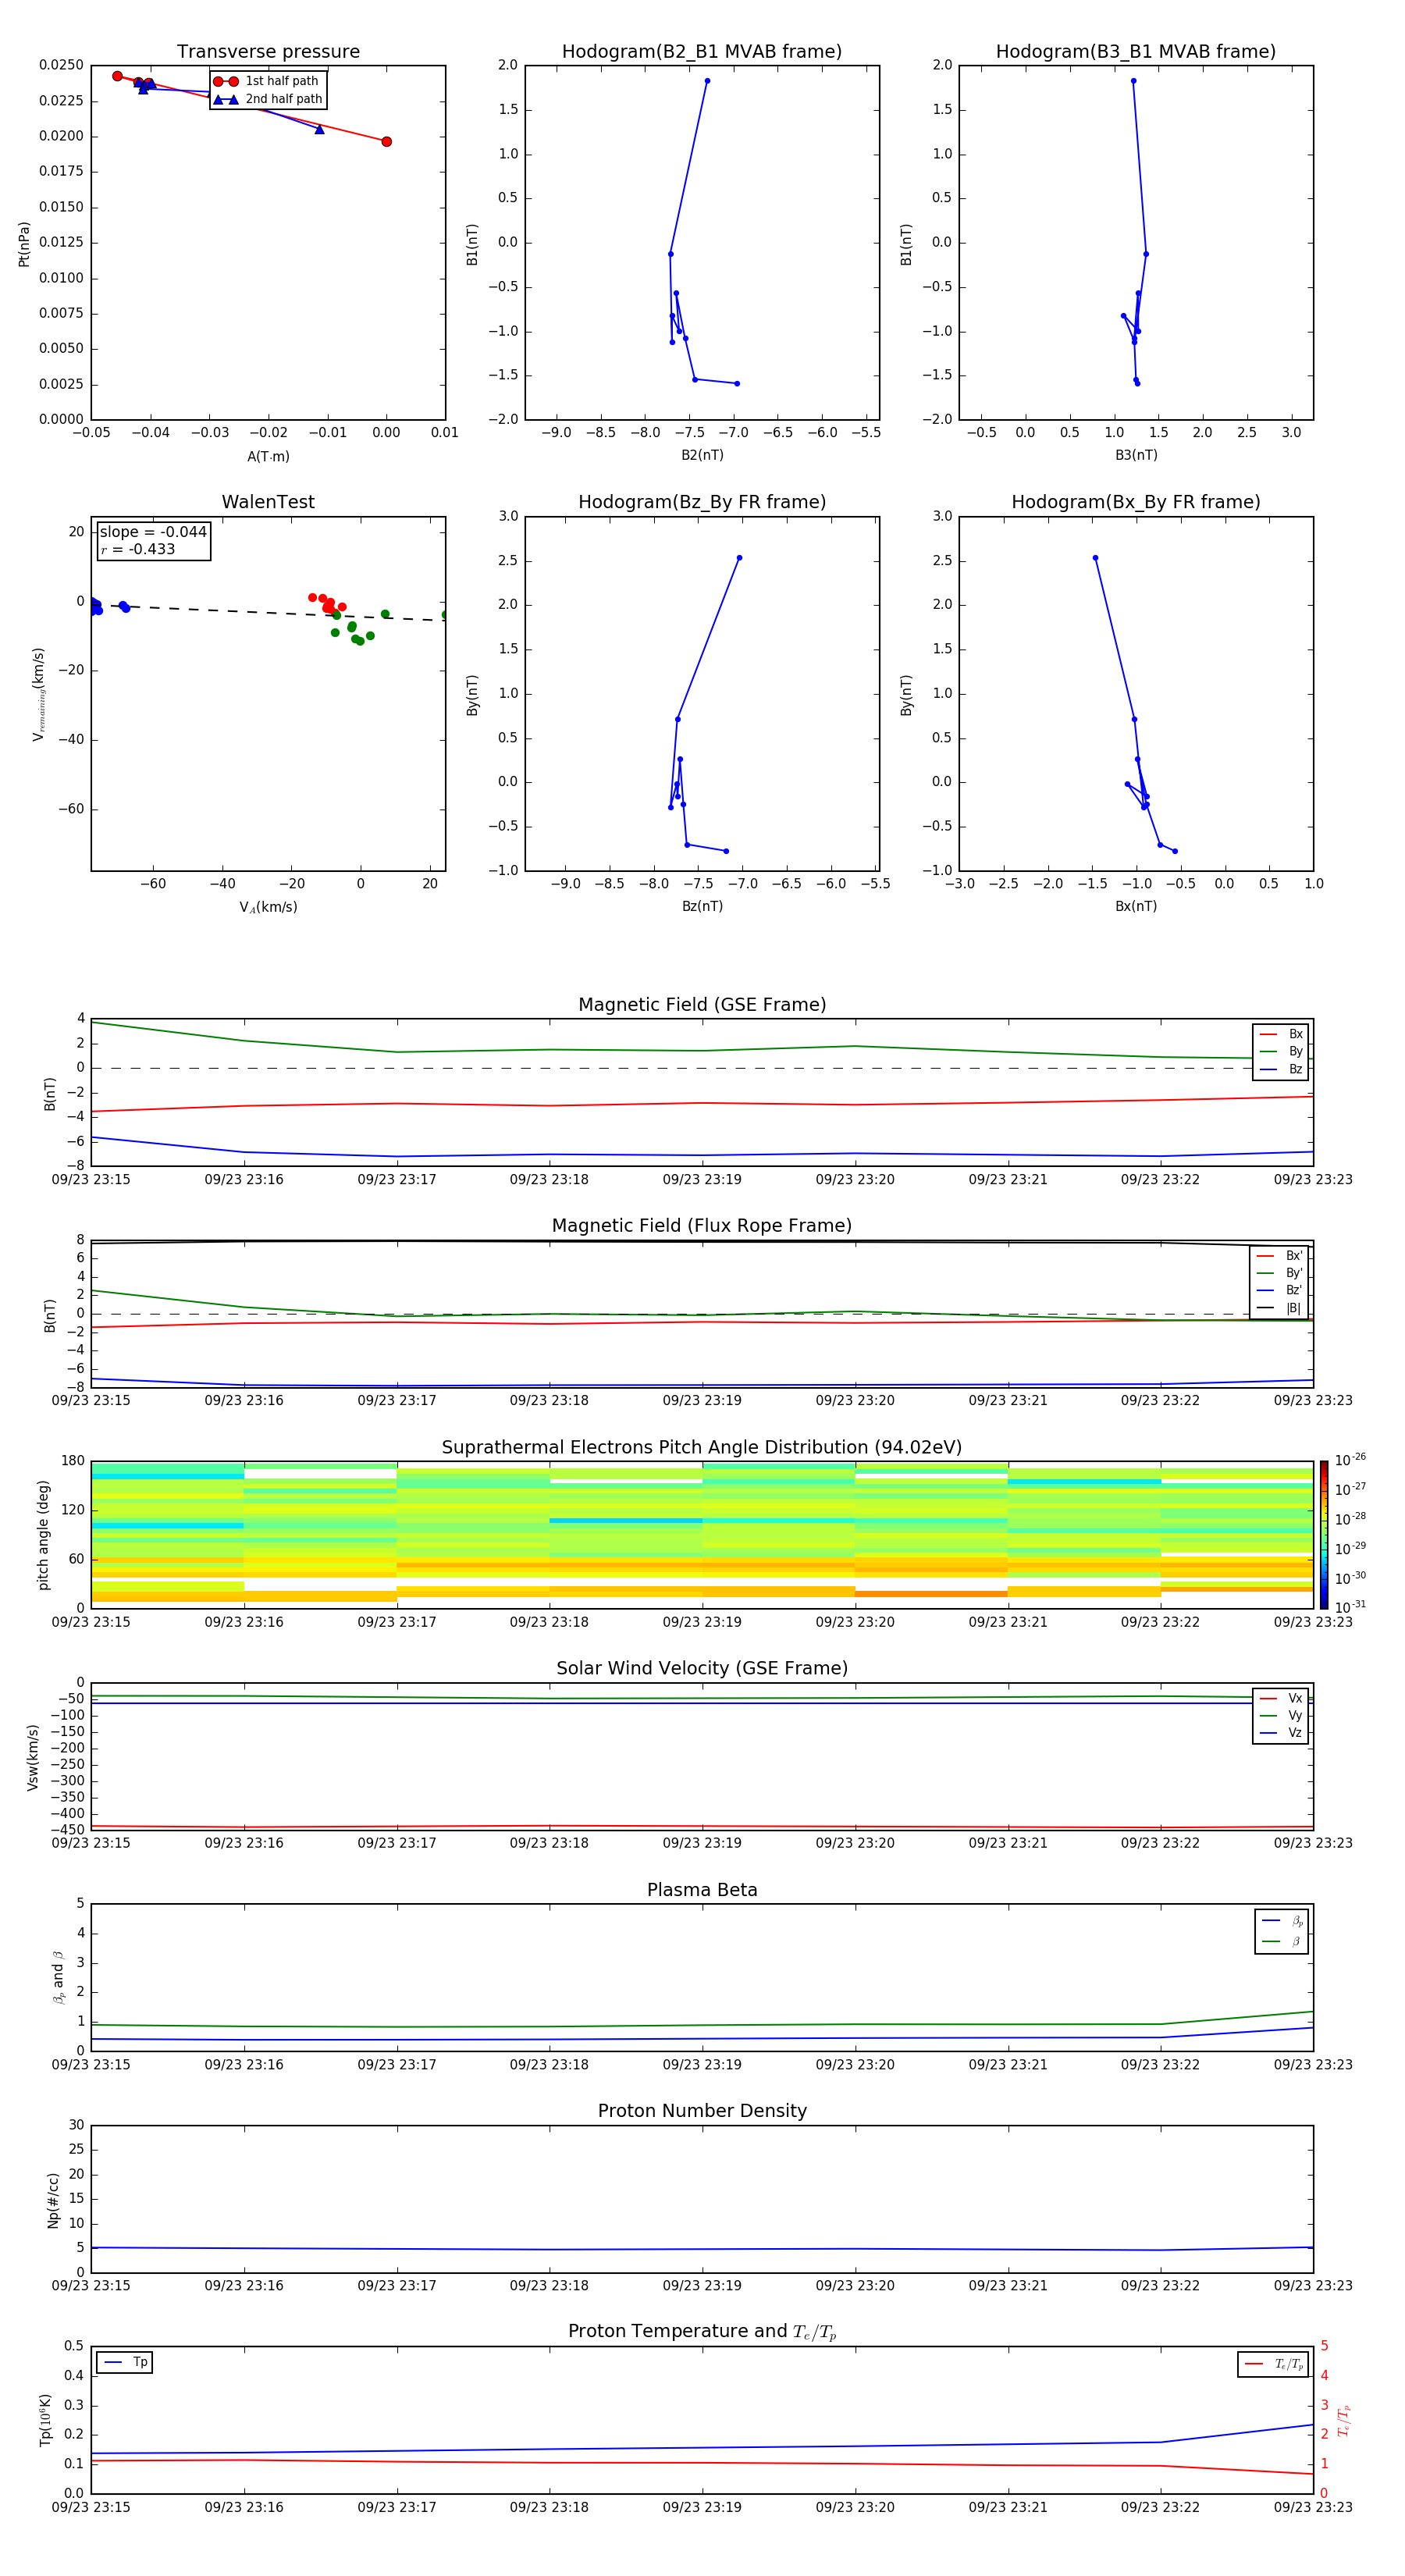Click the Vsw(km/s) axis label
The height and width of the screenshot is (2576, 1405).
click(33, 1756)
